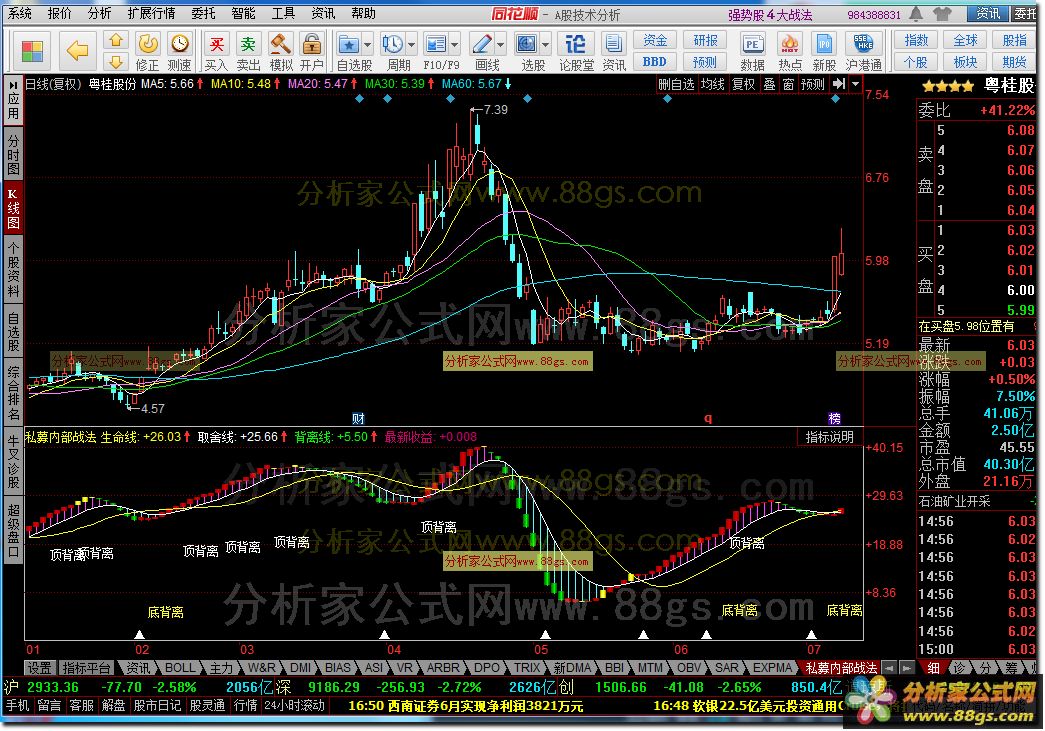Click the notification bell icon
The height and width of the screenshot is (731, 1045).
click(x=916, y=13)
